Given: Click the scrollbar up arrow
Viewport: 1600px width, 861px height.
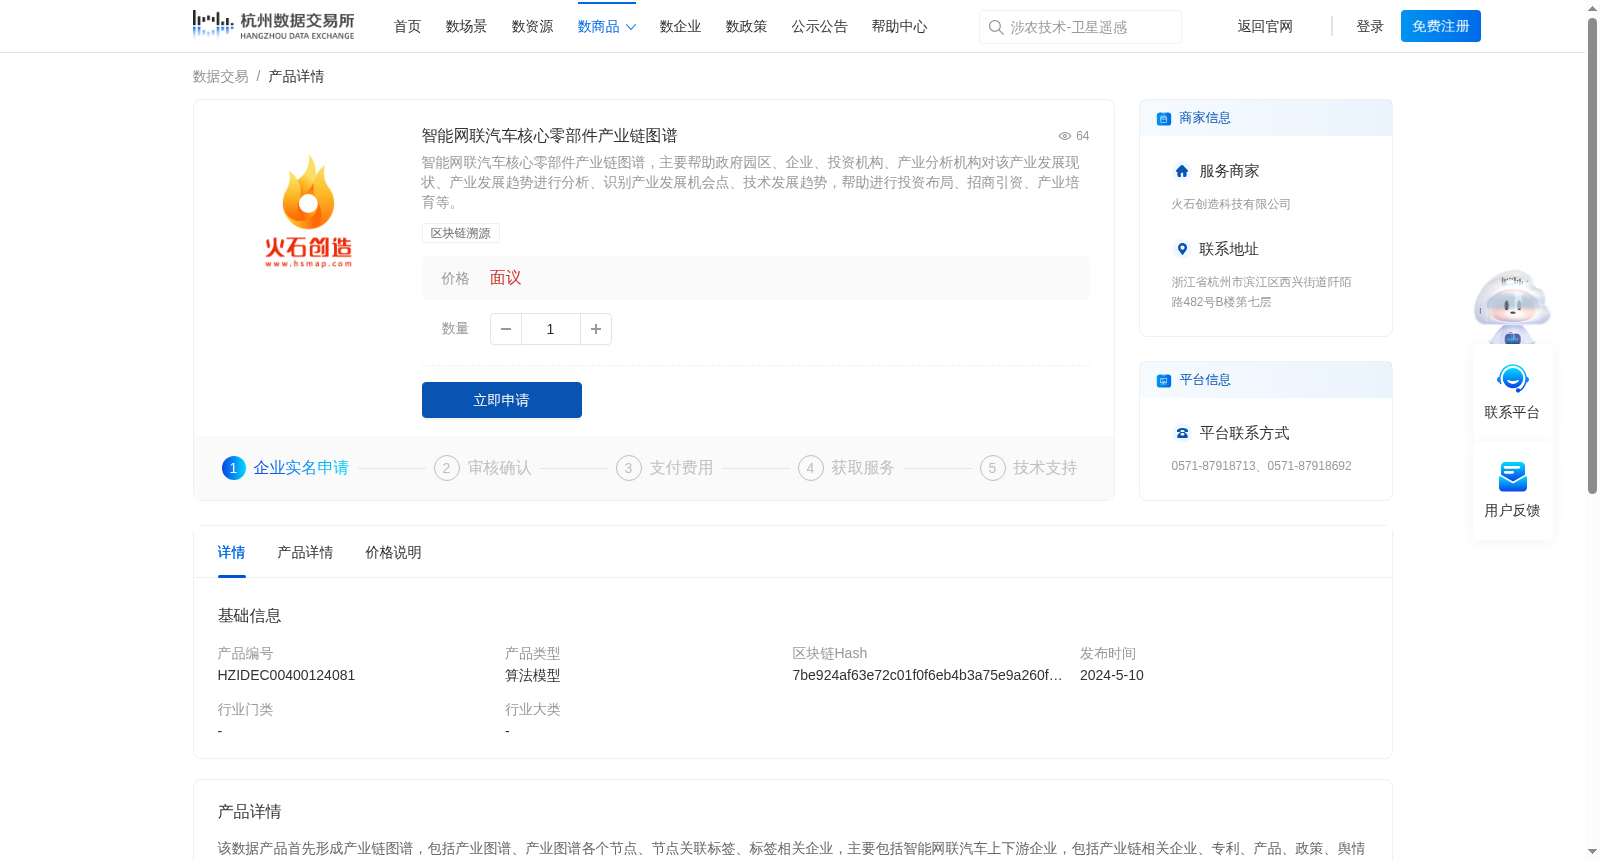Looking at the screenshot, I should pos(1592,8).
